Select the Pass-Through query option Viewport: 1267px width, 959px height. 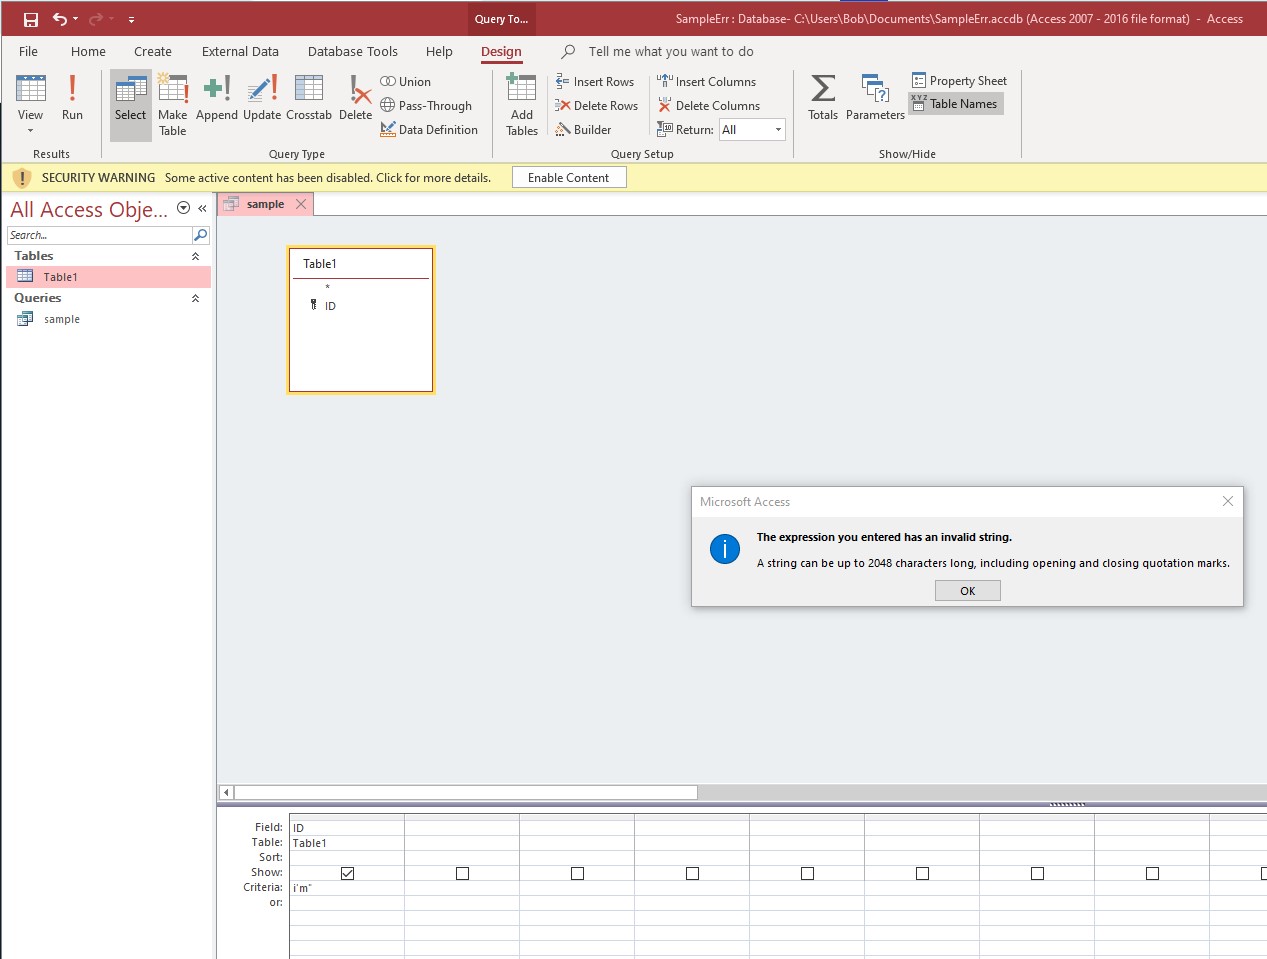pos(426,106)
